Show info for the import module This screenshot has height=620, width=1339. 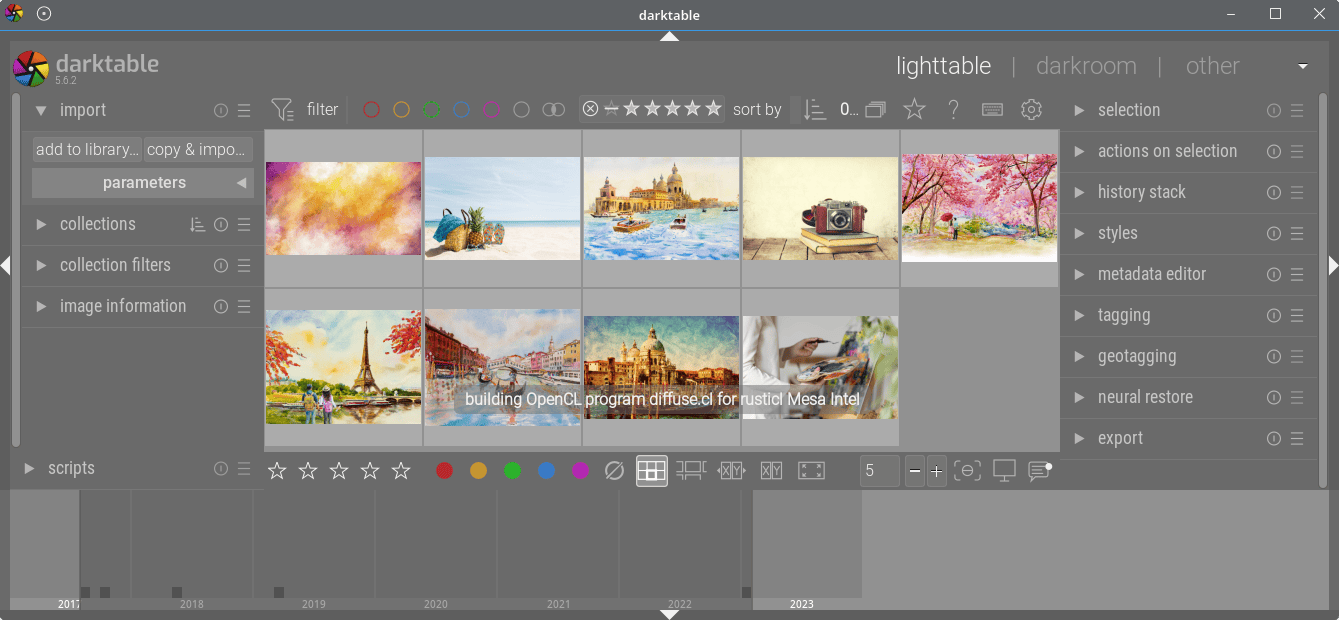click(221, 111)
